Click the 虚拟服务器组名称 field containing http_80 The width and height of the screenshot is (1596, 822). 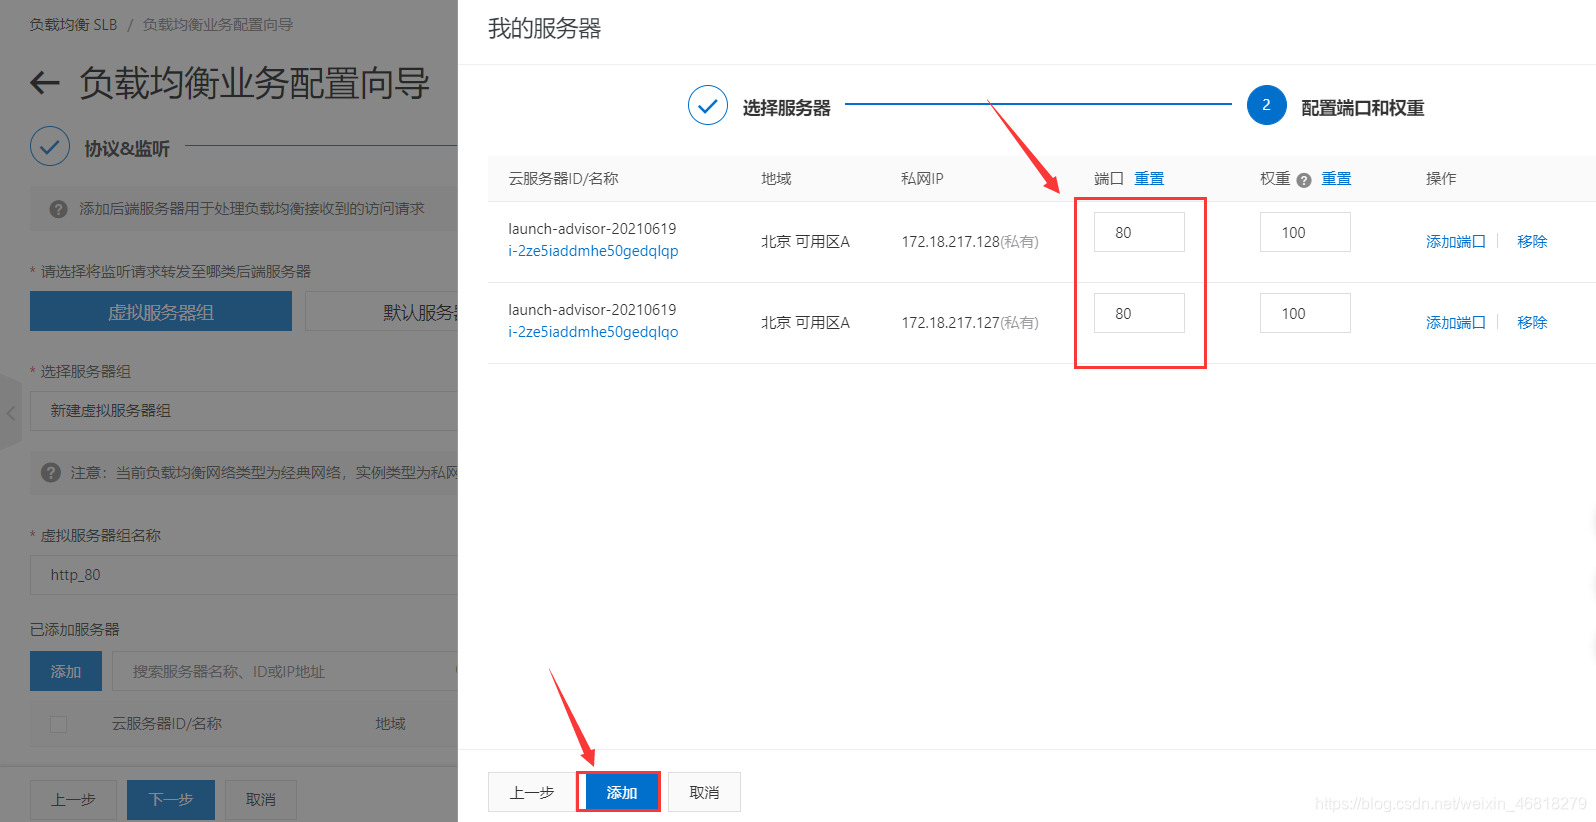pos(244,575)
